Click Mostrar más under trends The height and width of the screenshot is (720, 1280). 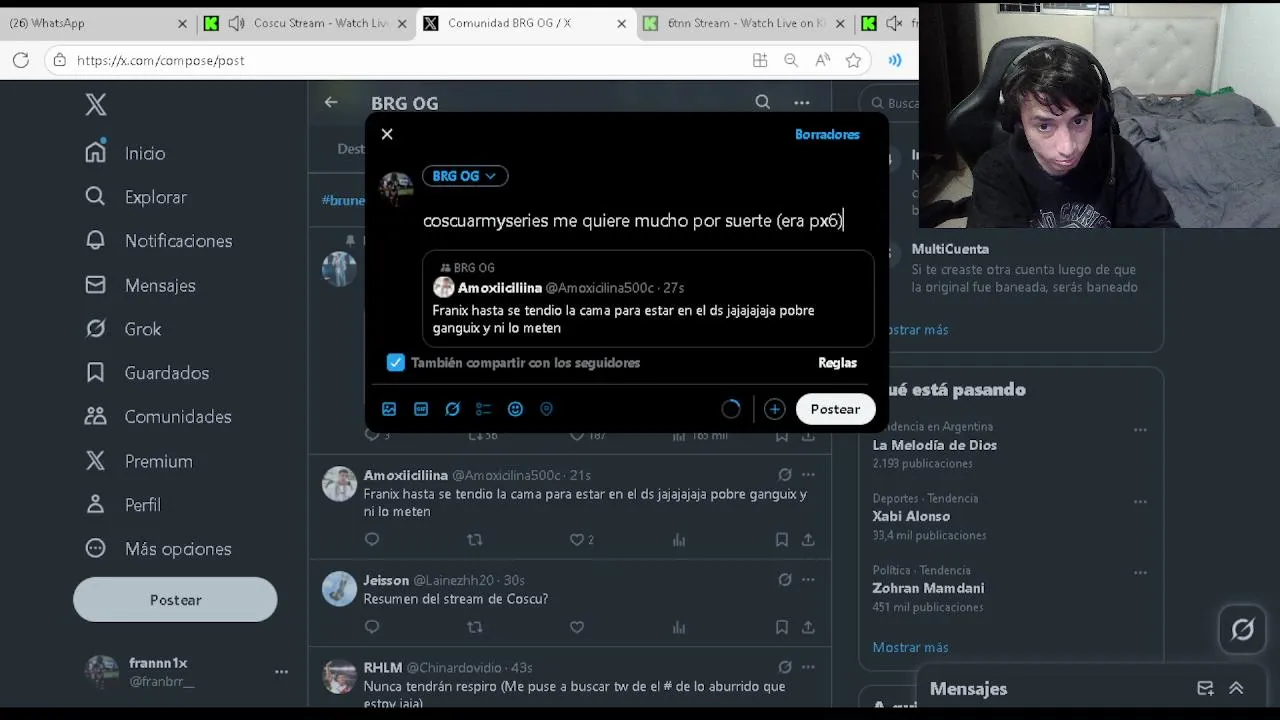[910, 647]
